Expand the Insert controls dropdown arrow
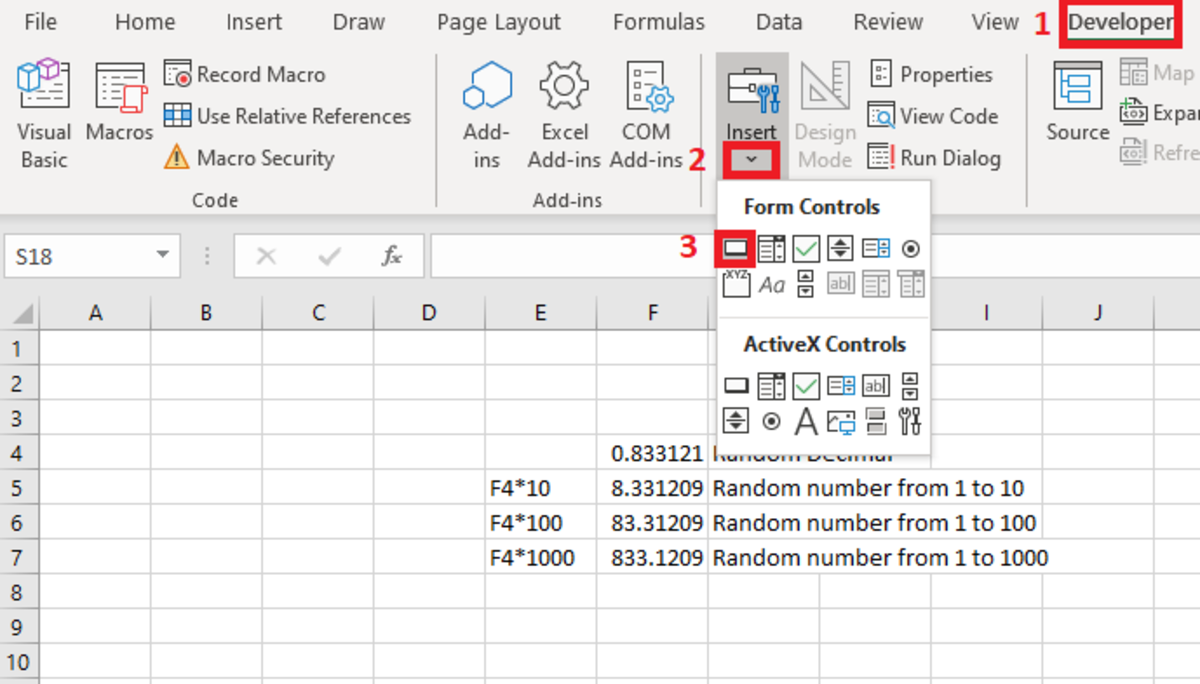Screen dimensions: 1200x684 tap(751, 160)
